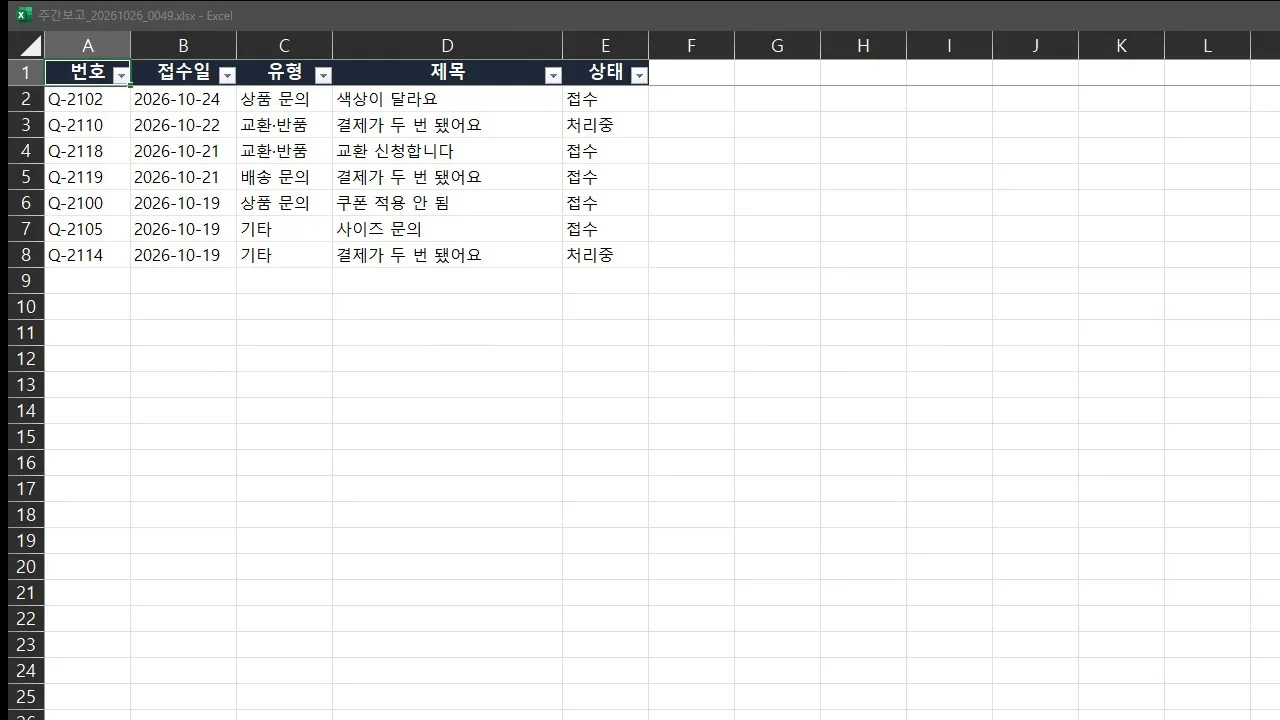This screenshot has height=720, width=1280.
Task: Click date 2026-10-19 in Q-2100 row
Action: click(183, 203)
